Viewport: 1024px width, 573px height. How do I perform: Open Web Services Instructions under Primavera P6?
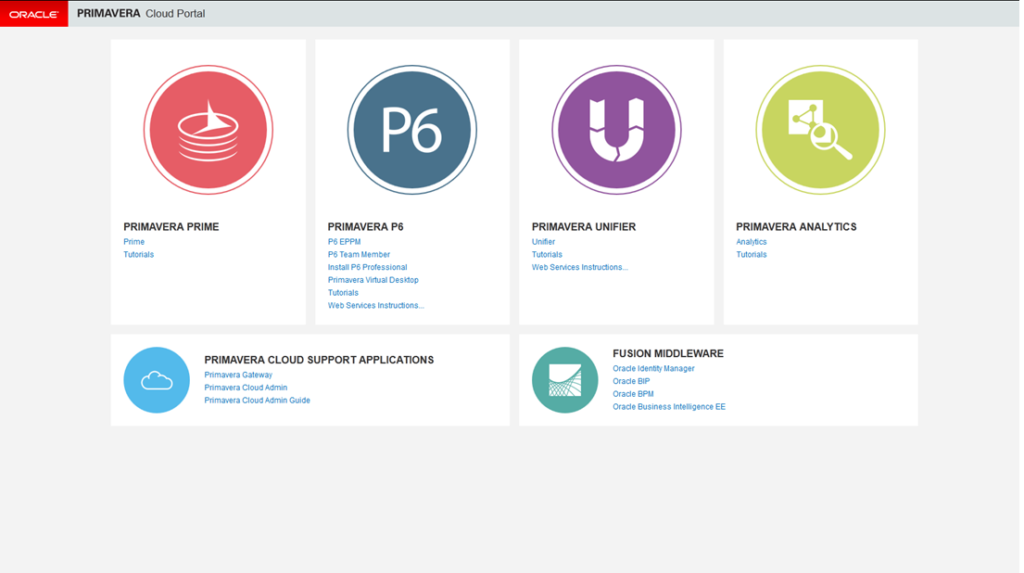click(376, 306)
